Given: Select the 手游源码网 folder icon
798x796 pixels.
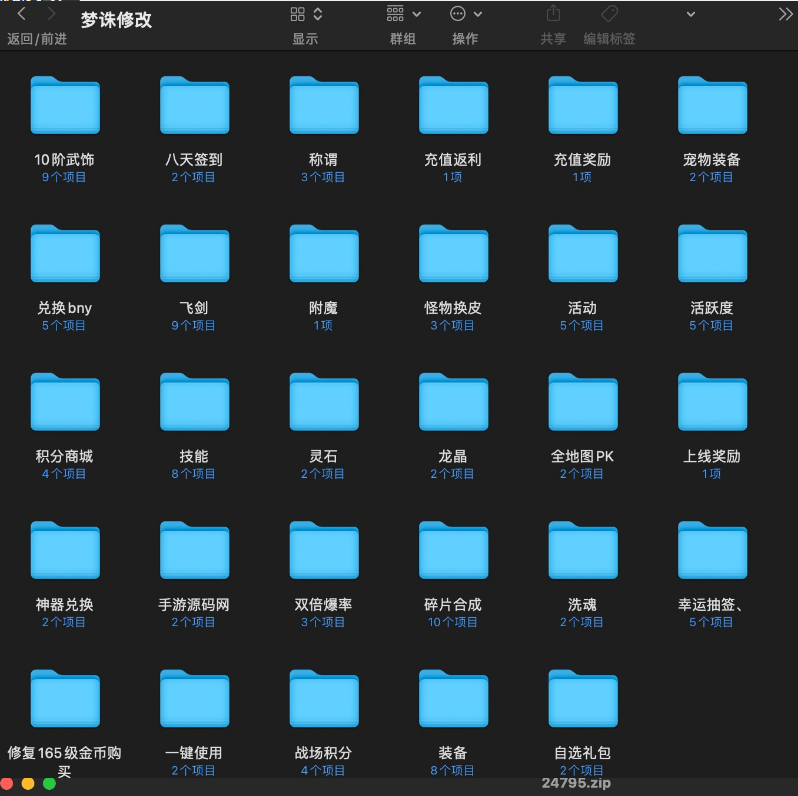Looking at the screenshot, I should (x=194, y=550).
